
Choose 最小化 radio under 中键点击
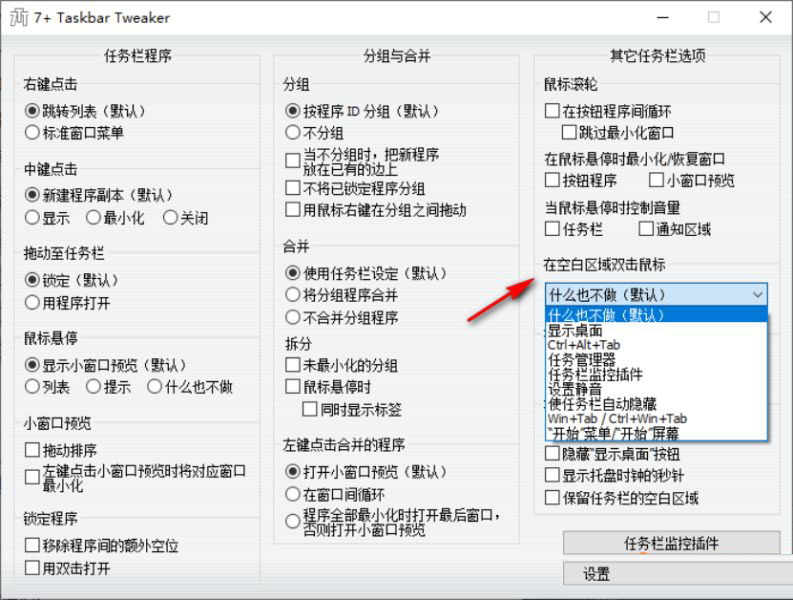[x=93, y=218]
